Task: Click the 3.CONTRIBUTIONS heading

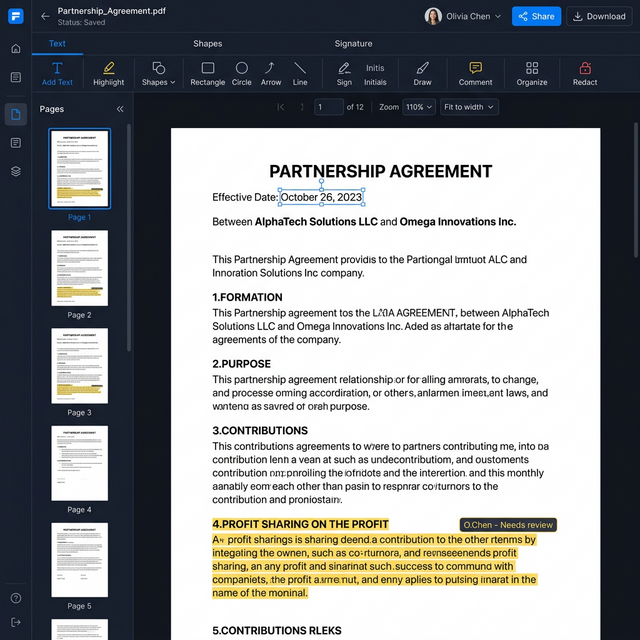Action: 260,431
